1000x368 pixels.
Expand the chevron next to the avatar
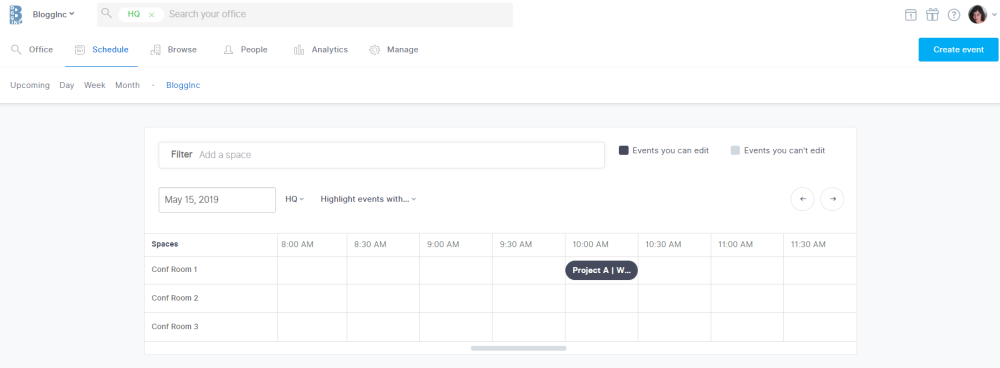point(994,15)
